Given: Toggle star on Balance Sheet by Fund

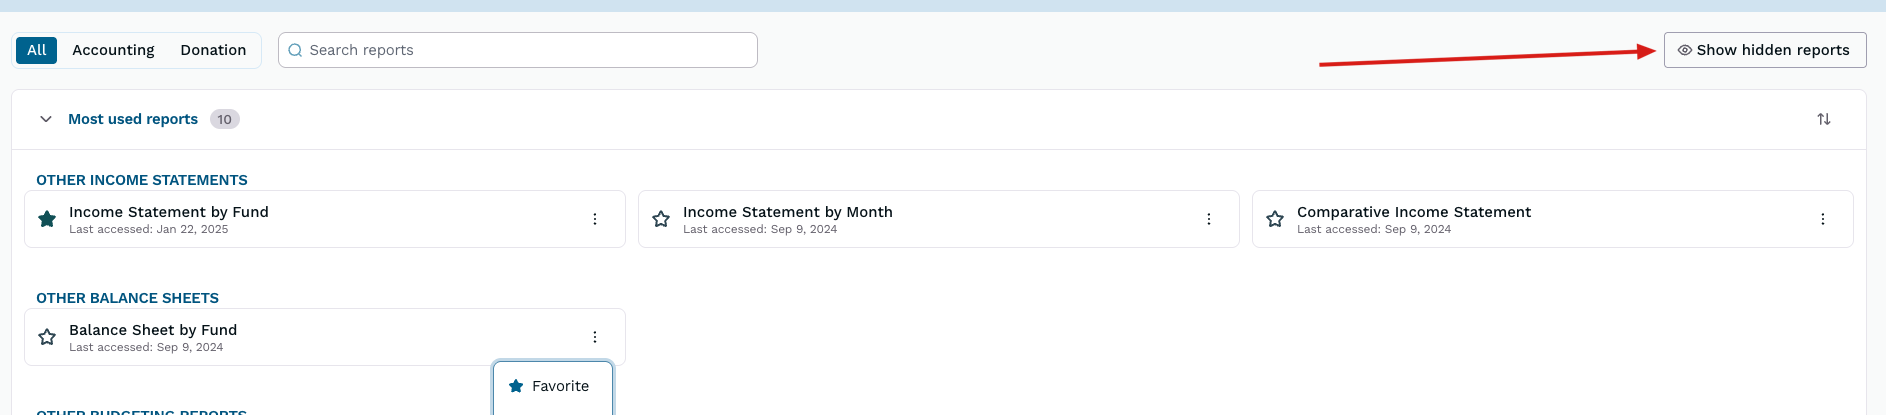Looking at the screenshot, I should tap(47, 337).
